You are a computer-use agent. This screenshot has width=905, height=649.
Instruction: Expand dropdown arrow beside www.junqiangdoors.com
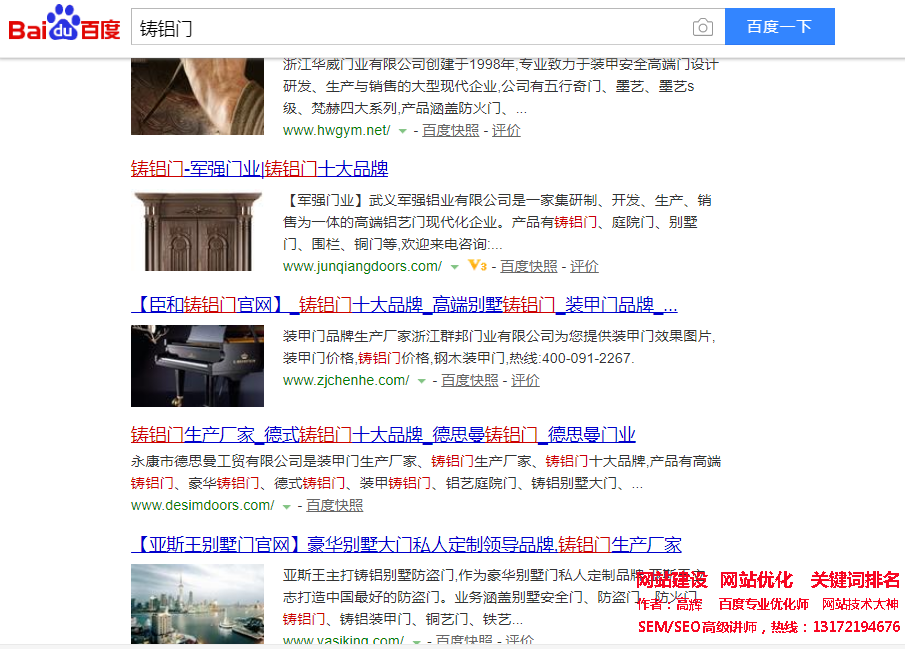tap(454, 267)
